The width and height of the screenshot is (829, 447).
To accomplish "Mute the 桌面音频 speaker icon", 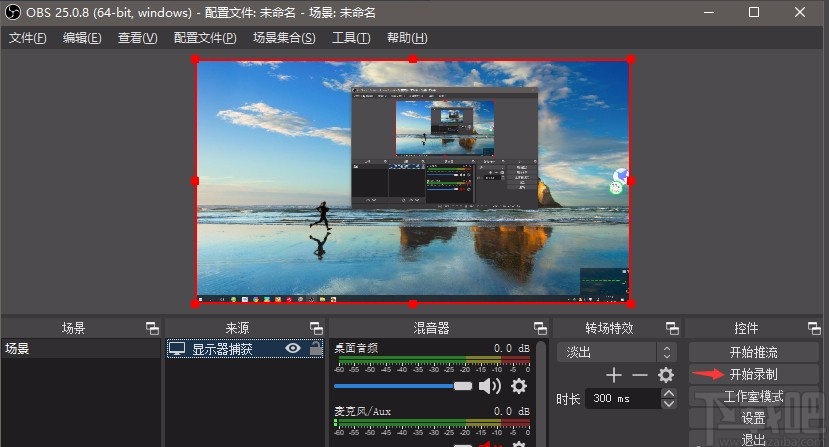I will tap(490, 386).
